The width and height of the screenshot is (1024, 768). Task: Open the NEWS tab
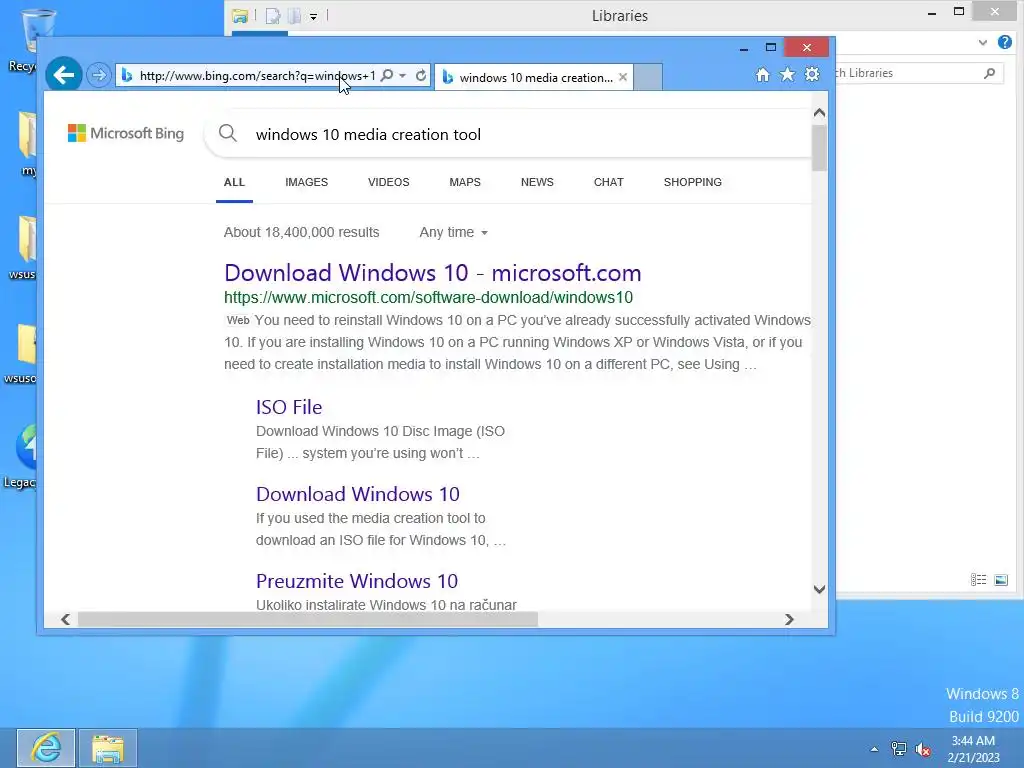(537, 182)
